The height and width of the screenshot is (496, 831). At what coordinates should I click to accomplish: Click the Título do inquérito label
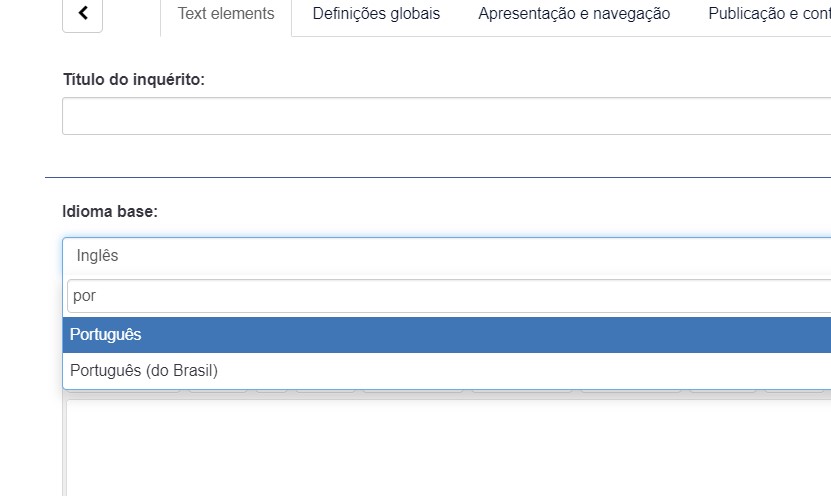tap(134, 79)
